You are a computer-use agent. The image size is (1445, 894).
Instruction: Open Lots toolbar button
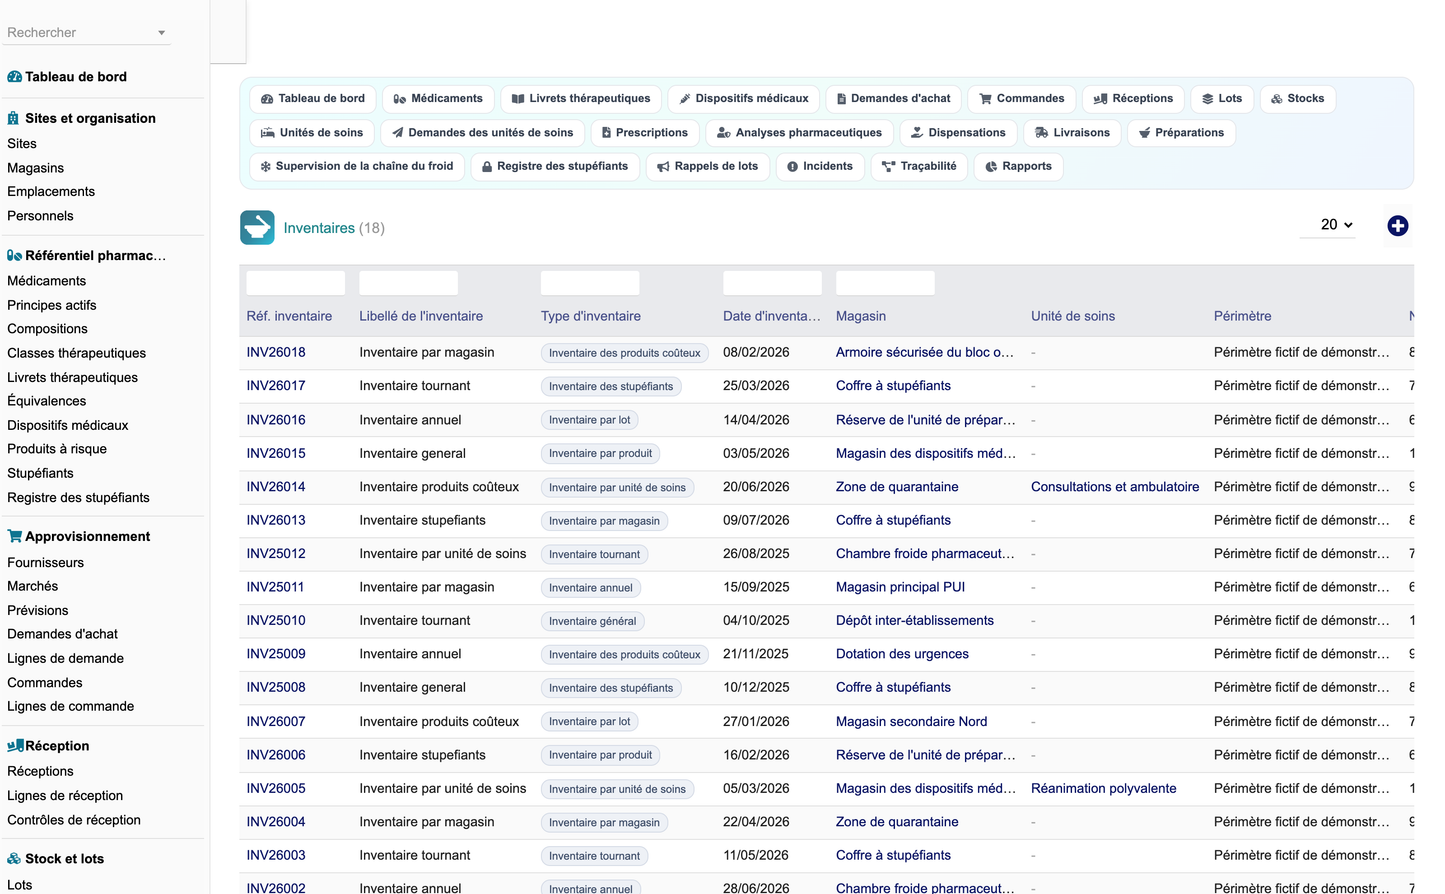(x=1222, y=99)
